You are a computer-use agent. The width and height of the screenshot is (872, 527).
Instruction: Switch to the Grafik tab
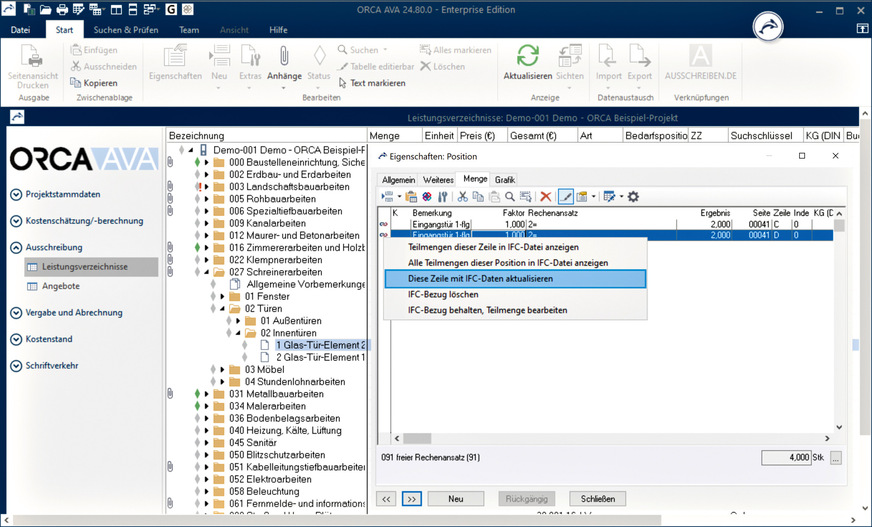[505, 180]
